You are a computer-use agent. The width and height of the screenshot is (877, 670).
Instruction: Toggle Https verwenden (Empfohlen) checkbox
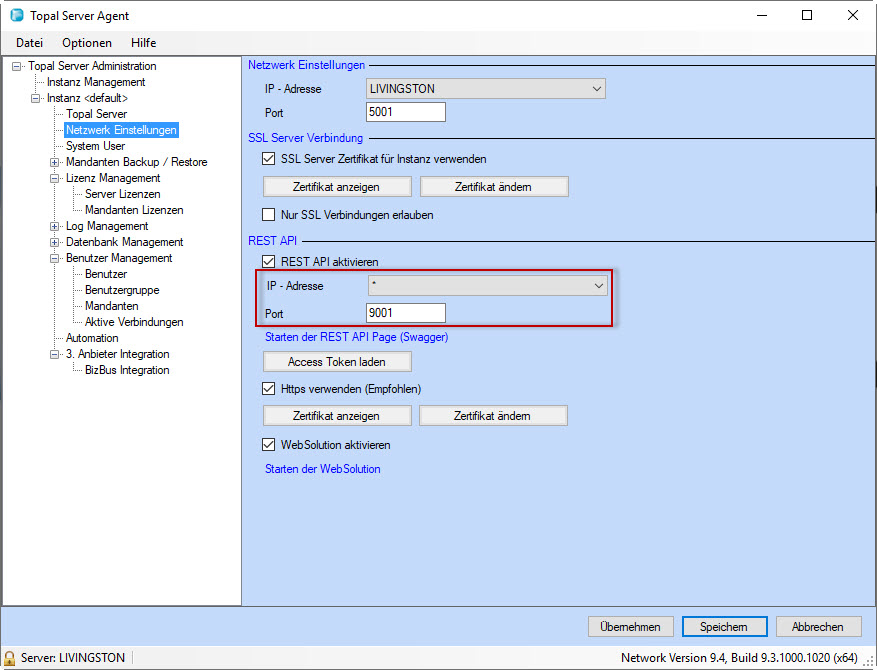pos(268,389)
